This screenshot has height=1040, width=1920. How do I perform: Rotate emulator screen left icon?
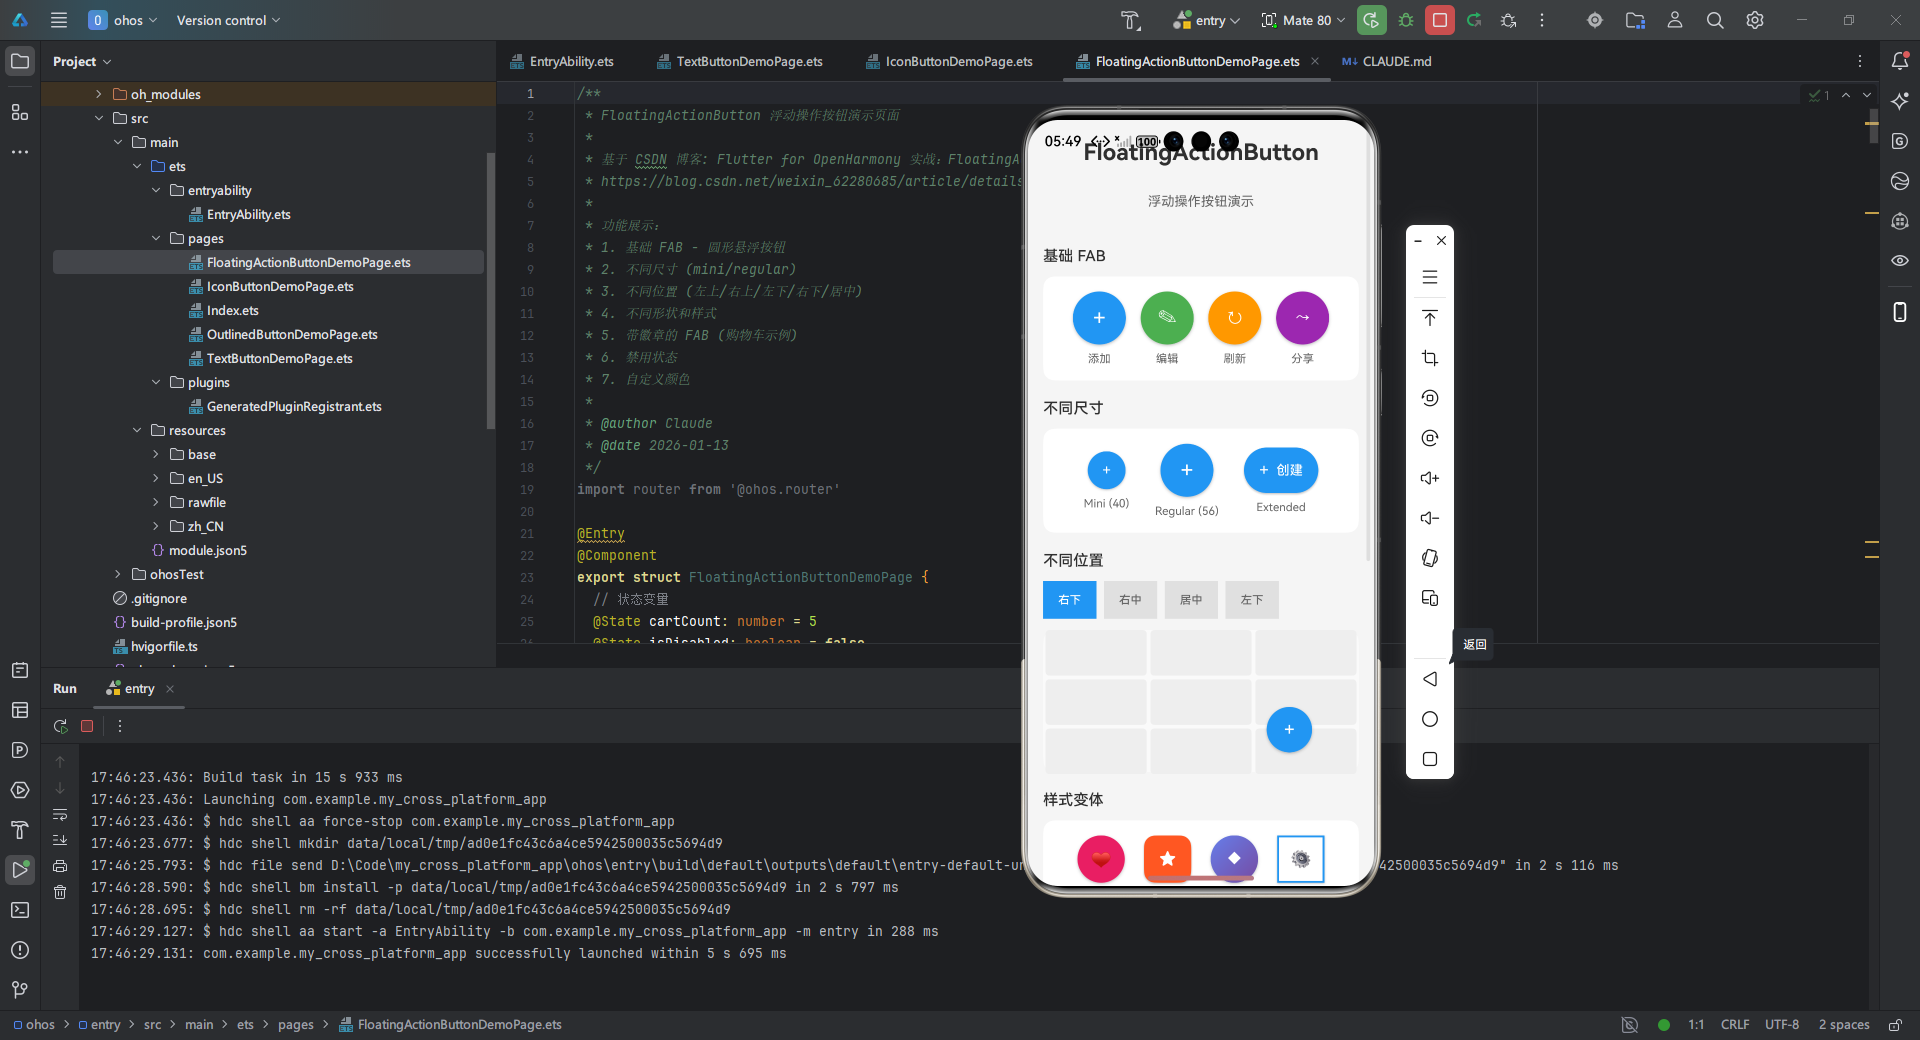(x=1430, y=398)
